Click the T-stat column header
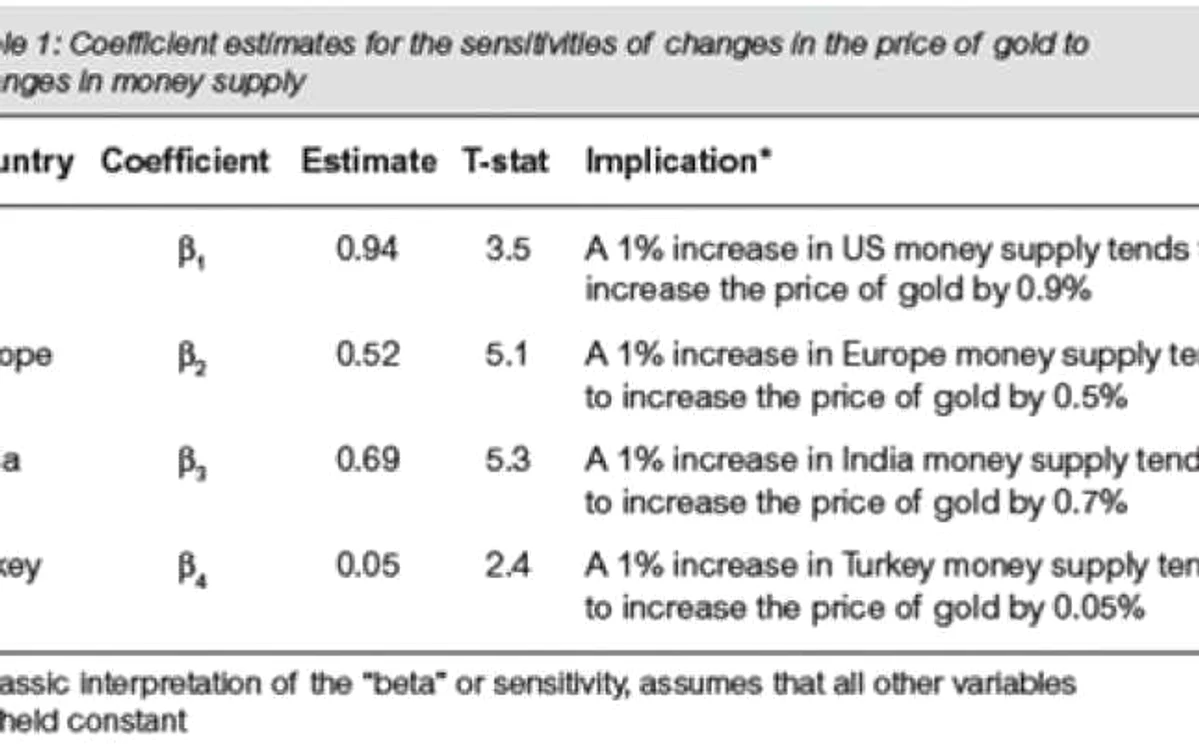Image resolution: width=1199 pixels, height=750 pixels. (505, 161)
